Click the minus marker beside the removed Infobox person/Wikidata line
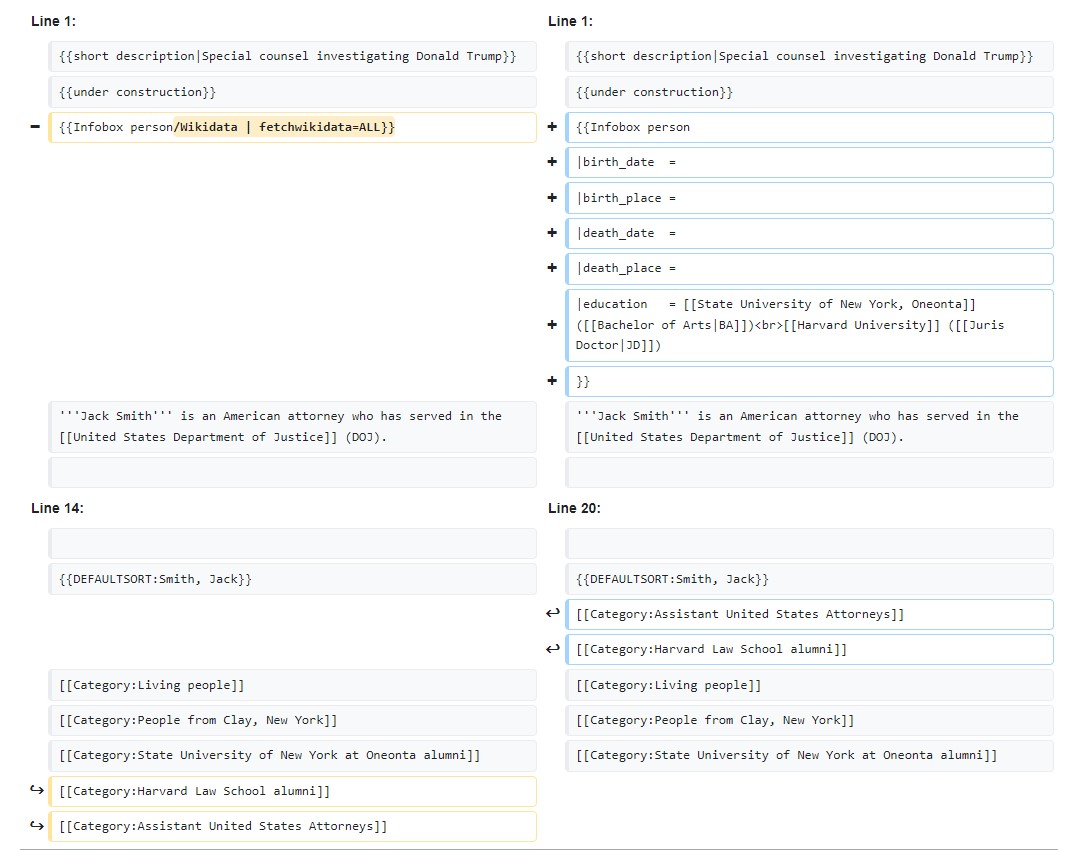The height and width of the screenshot is (850, 1077). (35, 127)
